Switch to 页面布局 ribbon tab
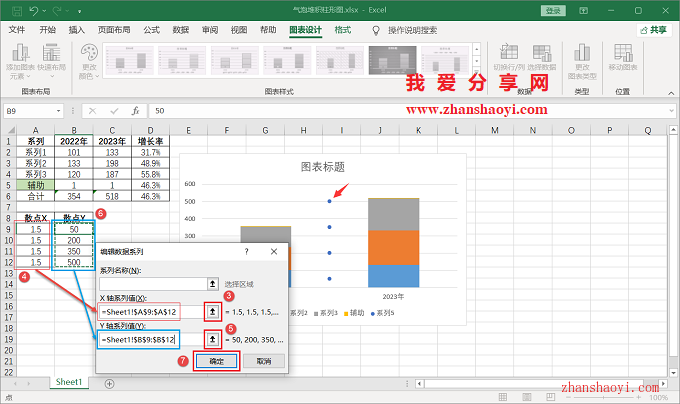Viewport: 680px width, 404px height. [x=114, y=30]
